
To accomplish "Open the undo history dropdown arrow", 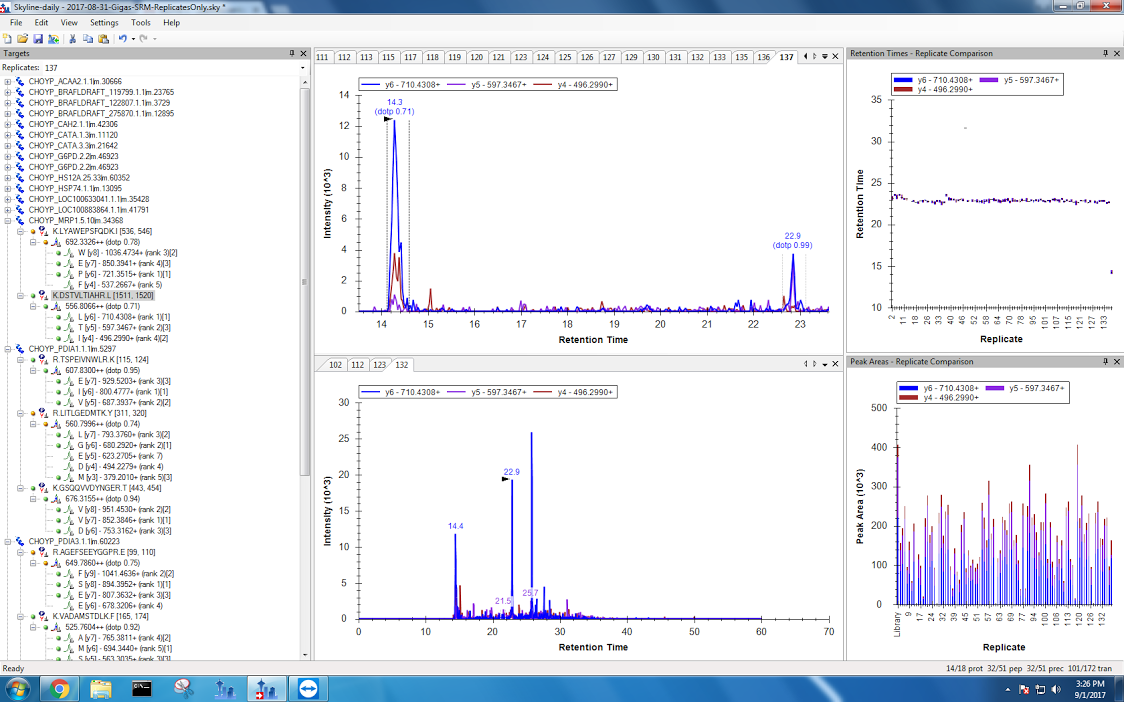I will pyautogui.click(x=132, y=38).
